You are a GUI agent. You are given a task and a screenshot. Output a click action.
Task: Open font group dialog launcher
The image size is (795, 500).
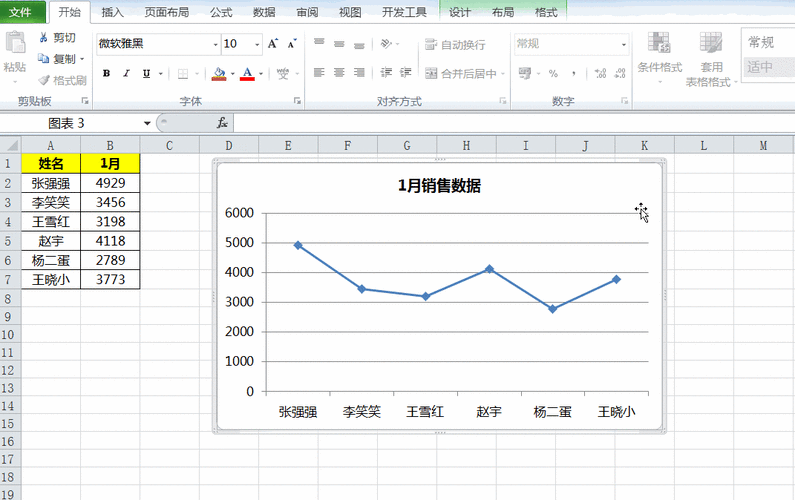point(297,101)
